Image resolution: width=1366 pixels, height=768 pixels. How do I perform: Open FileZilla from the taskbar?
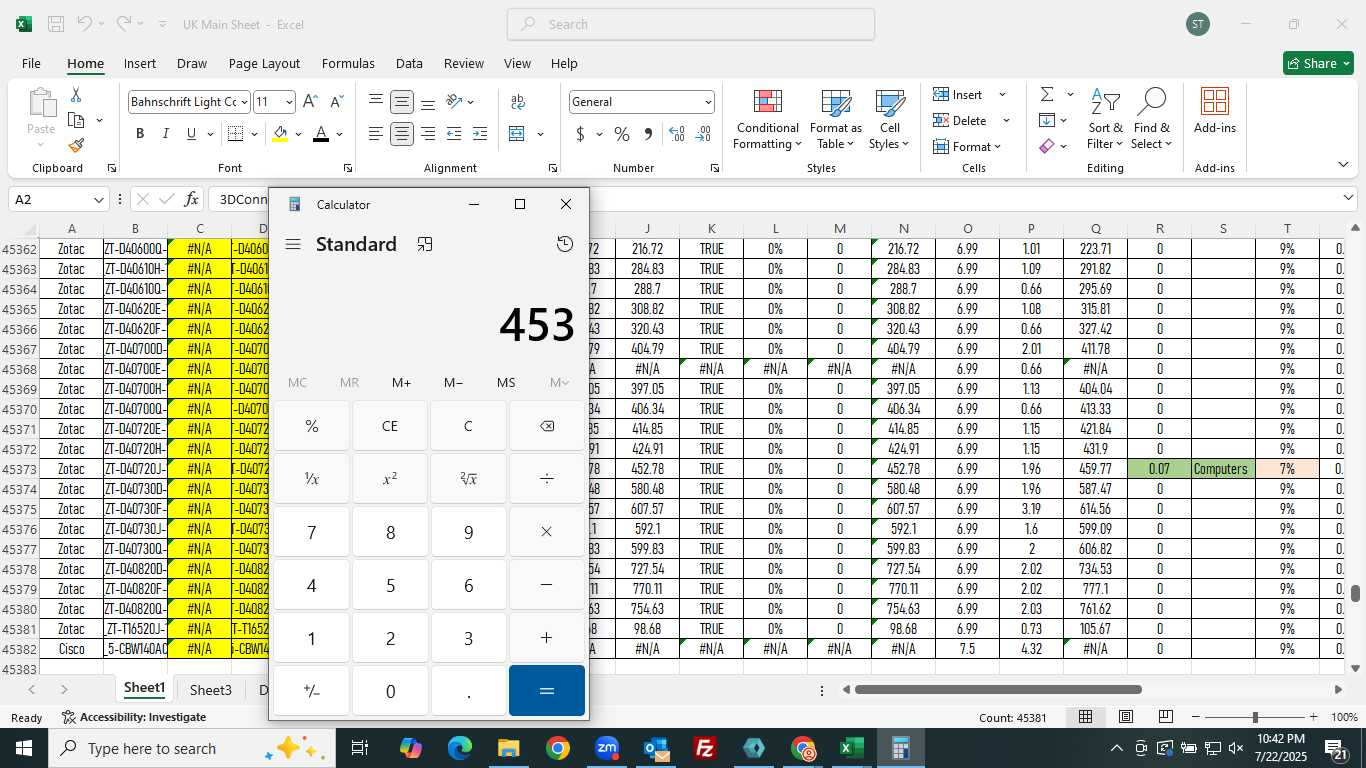(705, 748)
